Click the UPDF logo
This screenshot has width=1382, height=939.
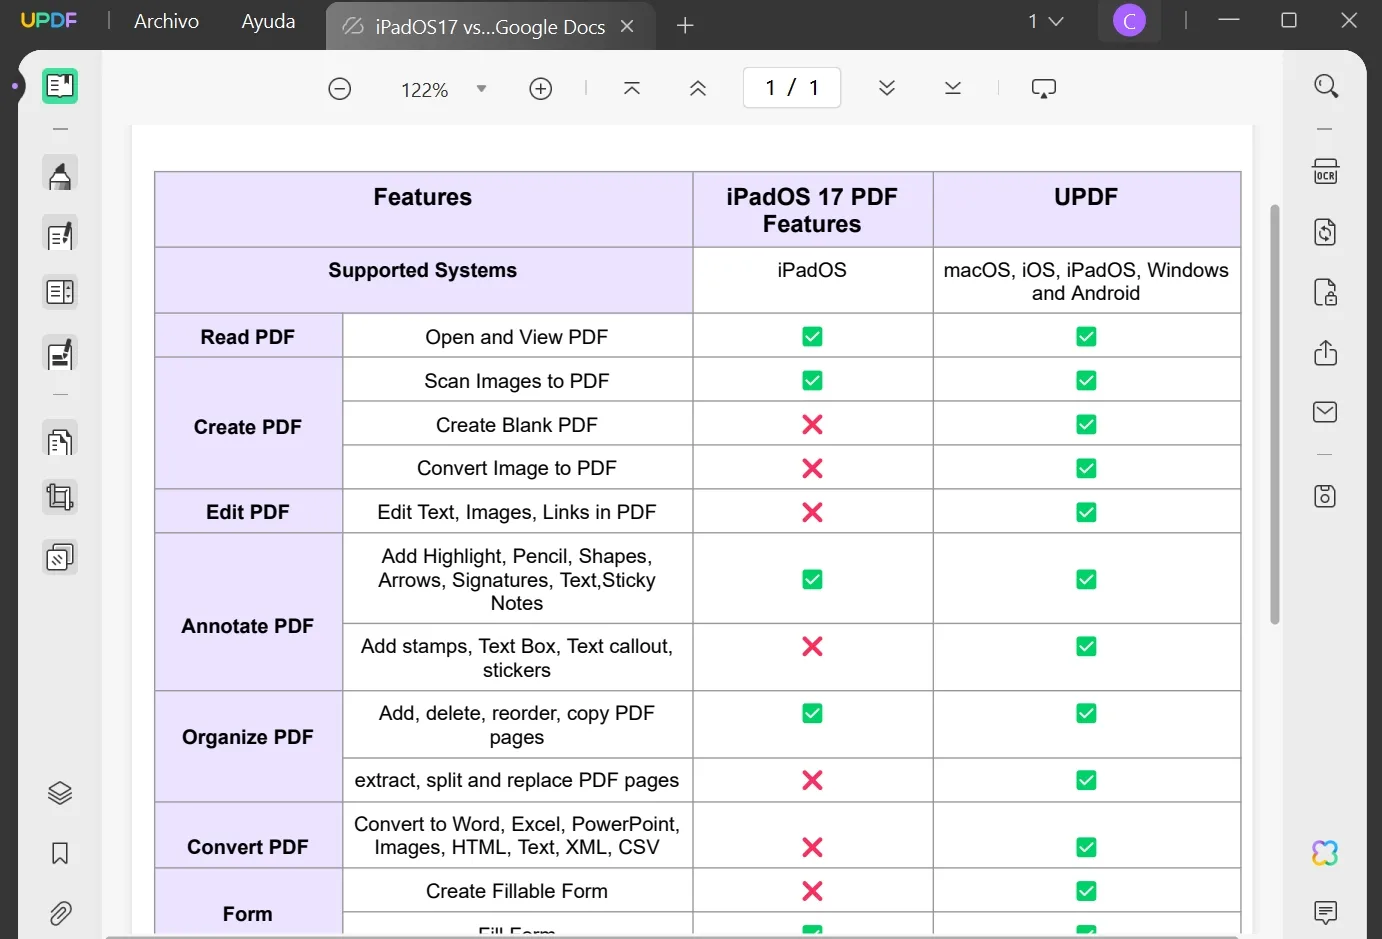pos(49,21)
